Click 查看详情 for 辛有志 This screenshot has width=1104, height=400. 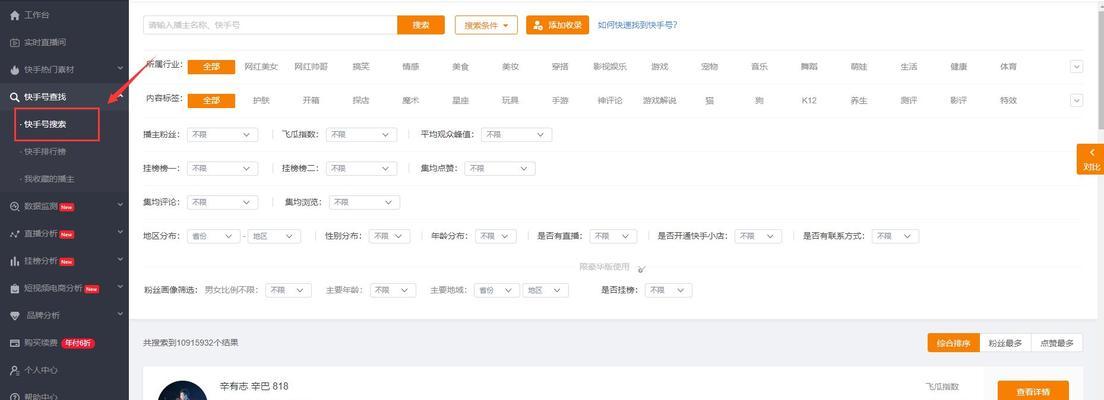(x=1033, y=390)
